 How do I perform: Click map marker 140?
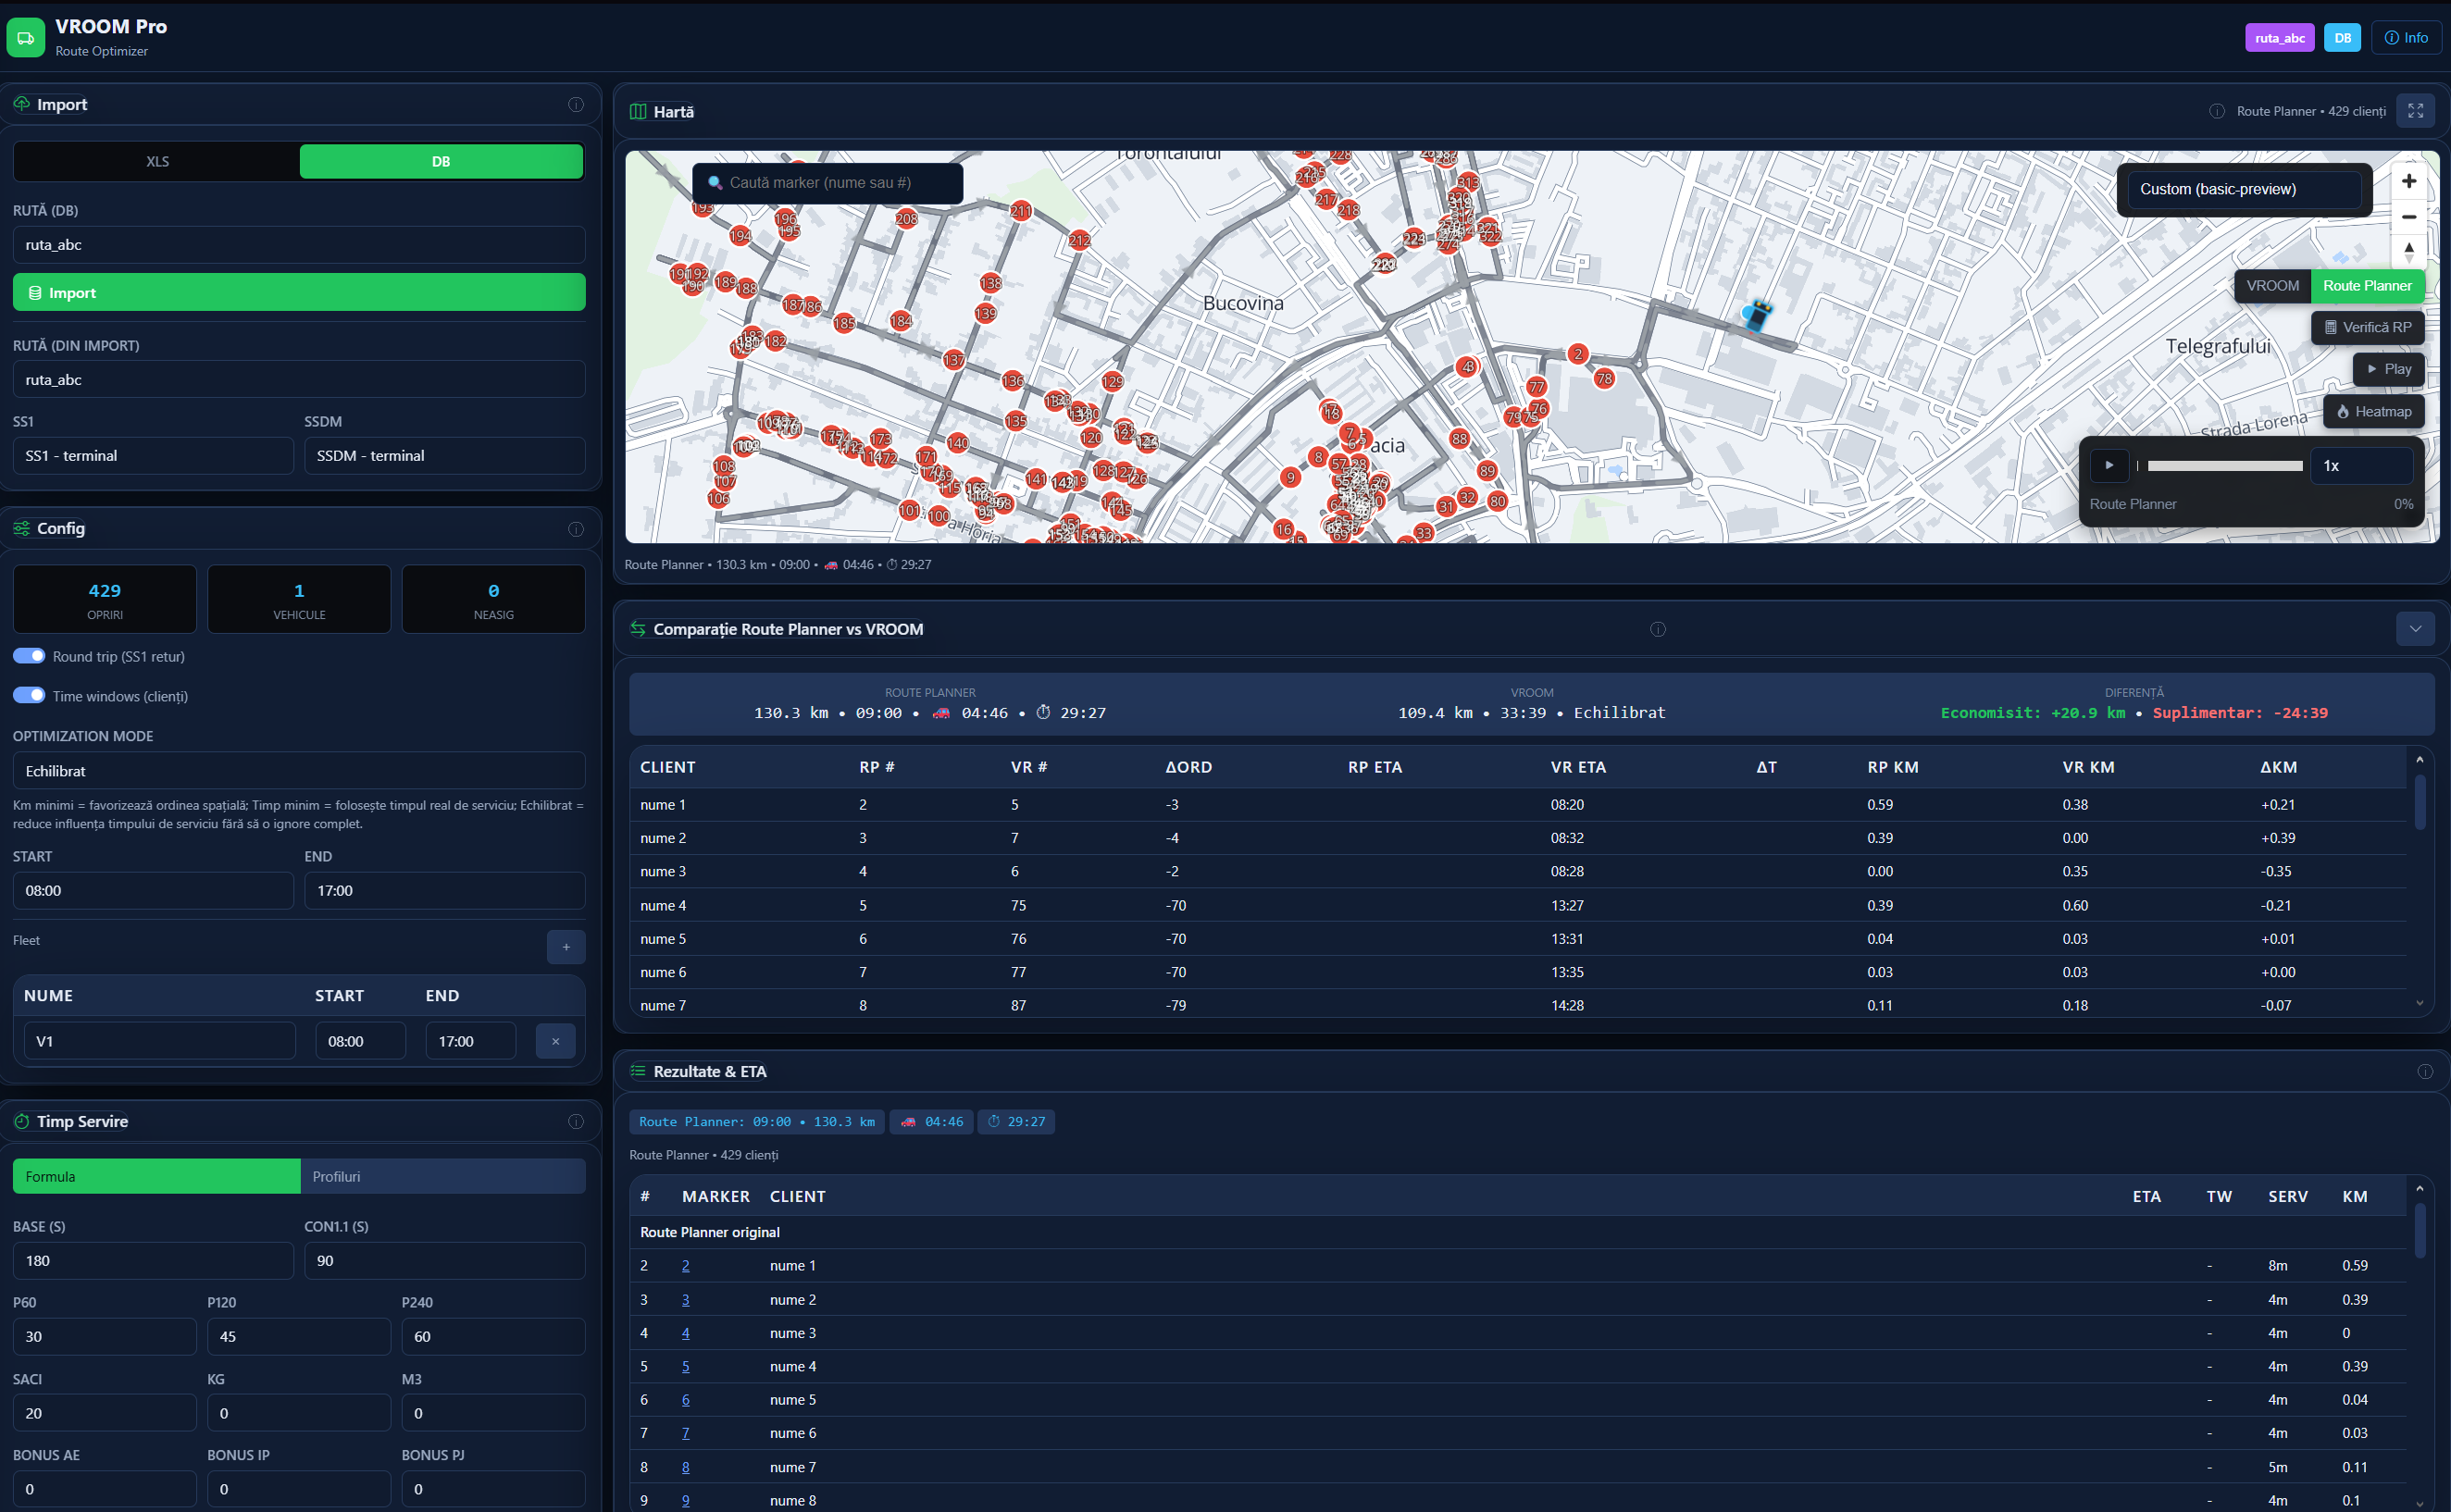tap(957, 442)
